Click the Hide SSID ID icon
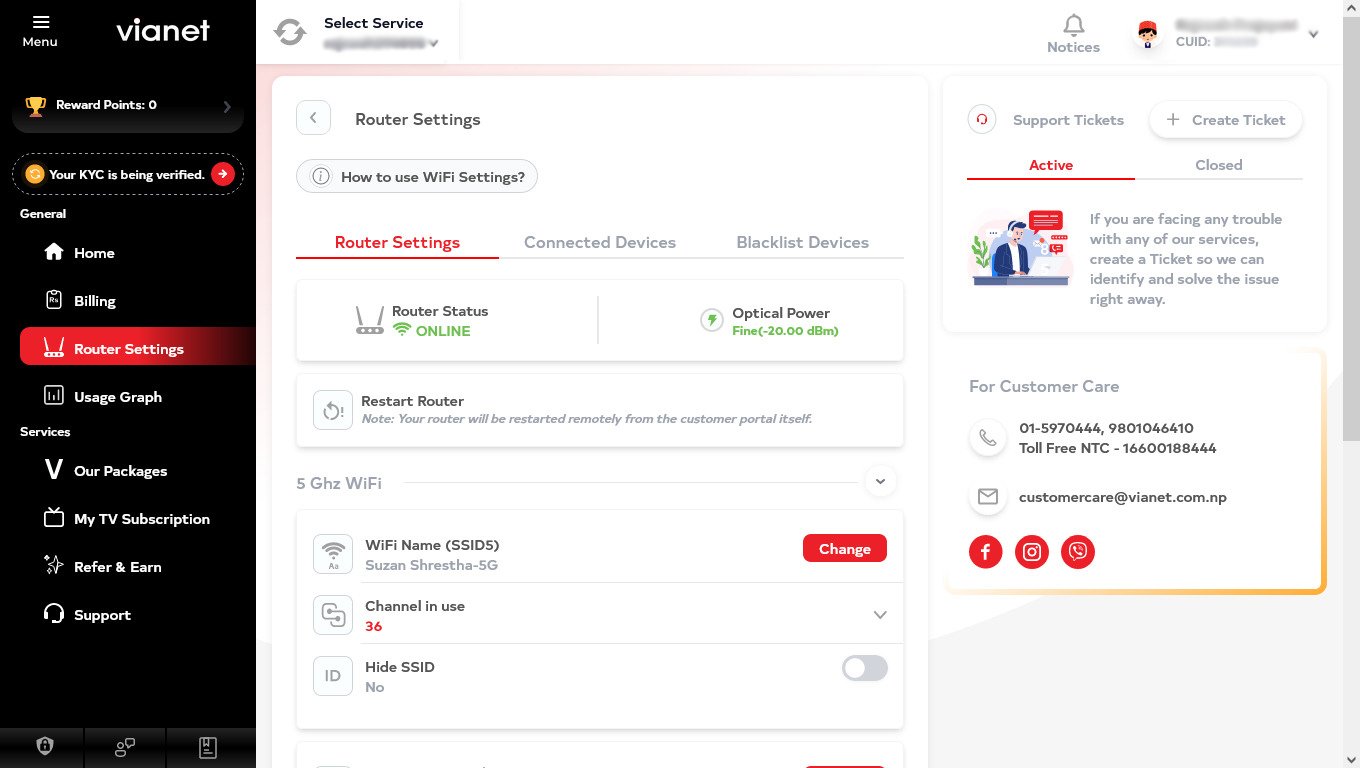Viewport: 1360px width, 768px height. 333,676
